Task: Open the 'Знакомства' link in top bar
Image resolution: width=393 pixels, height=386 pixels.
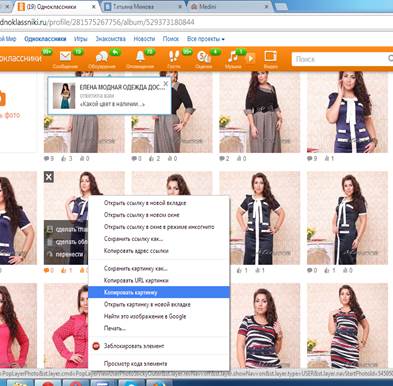Action: click(110, 39)
